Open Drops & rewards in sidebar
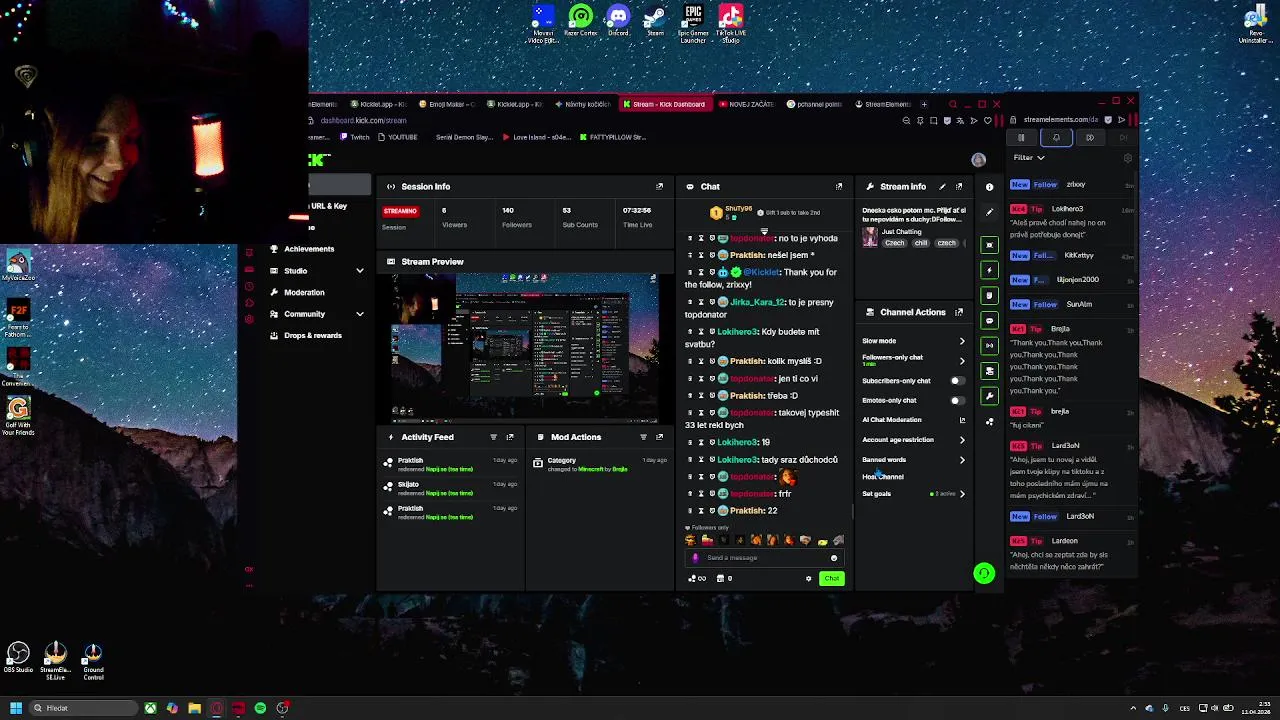Image resolution: width=1280 pixels, height=720 pixels. coord(313,336)
